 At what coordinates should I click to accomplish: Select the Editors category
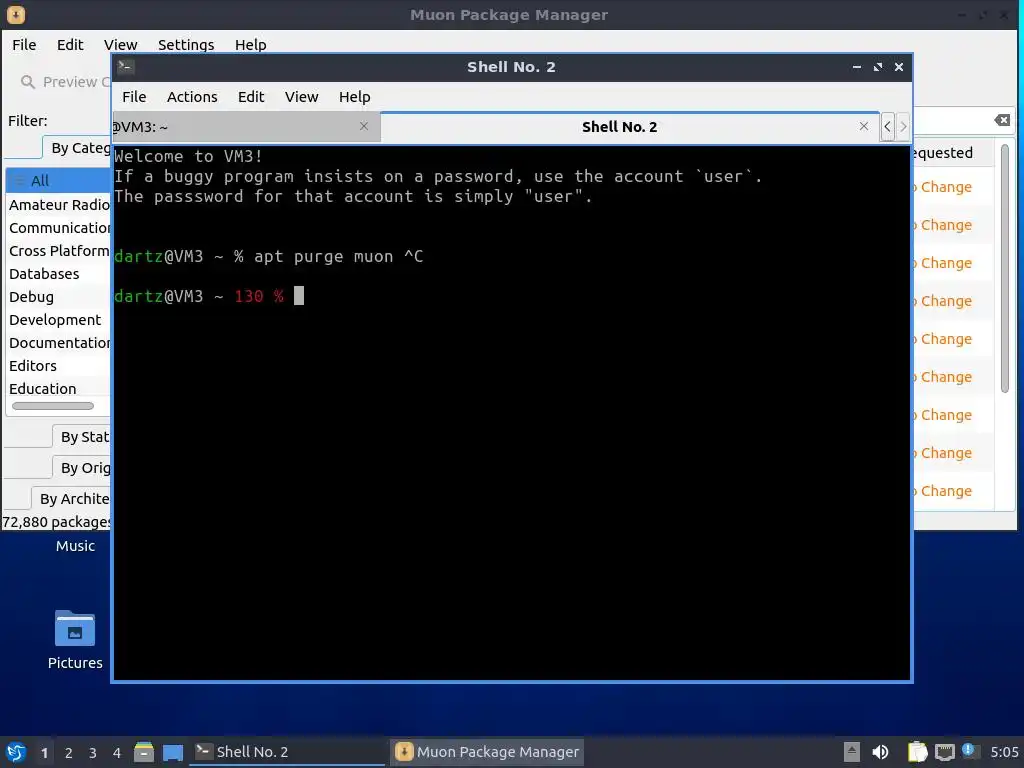click(59, 366)
